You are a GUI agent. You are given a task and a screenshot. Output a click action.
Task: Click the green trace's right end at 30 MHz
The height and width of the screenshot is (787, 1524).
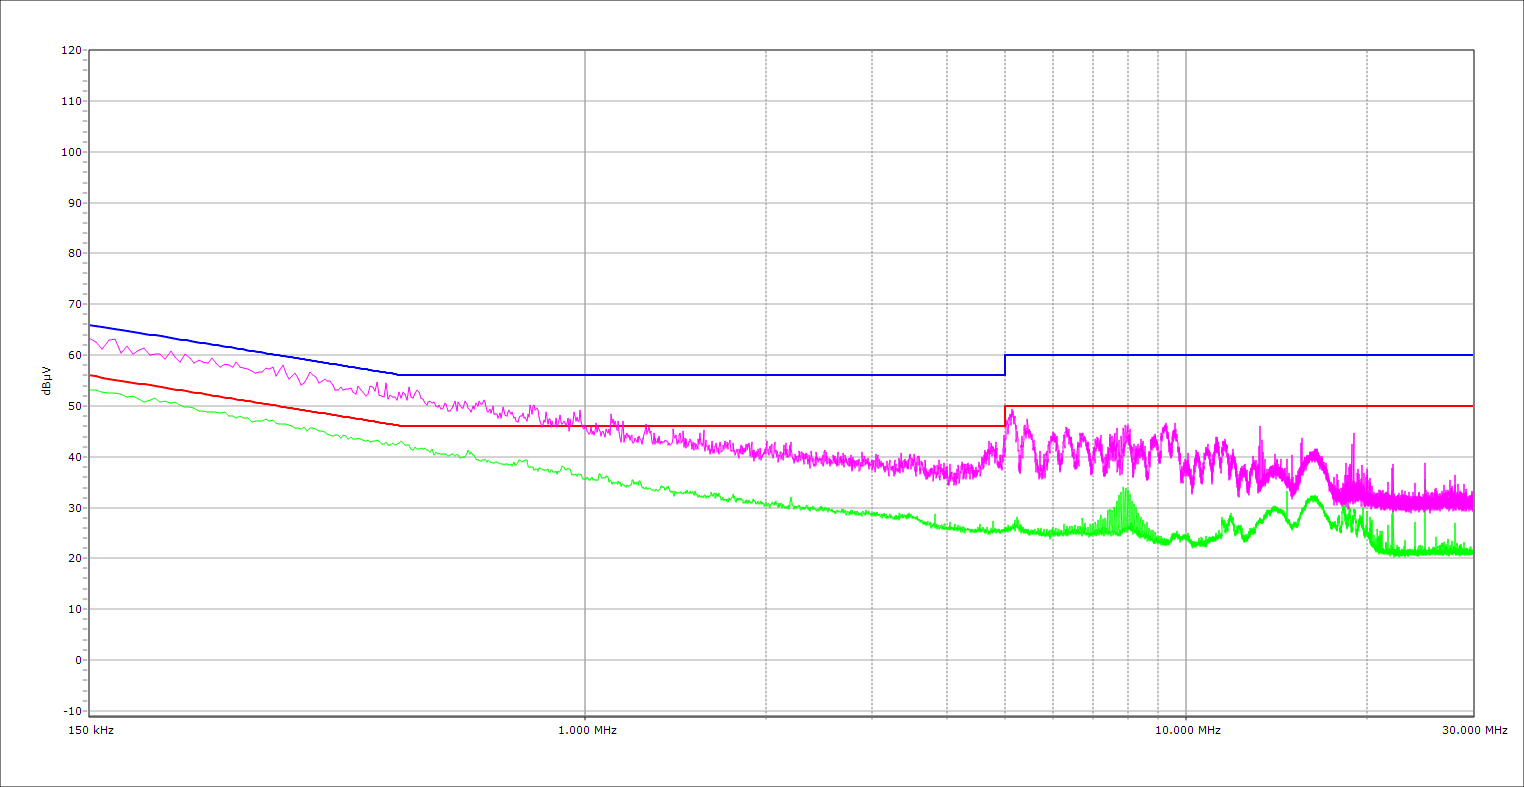tap(1472, 551)
